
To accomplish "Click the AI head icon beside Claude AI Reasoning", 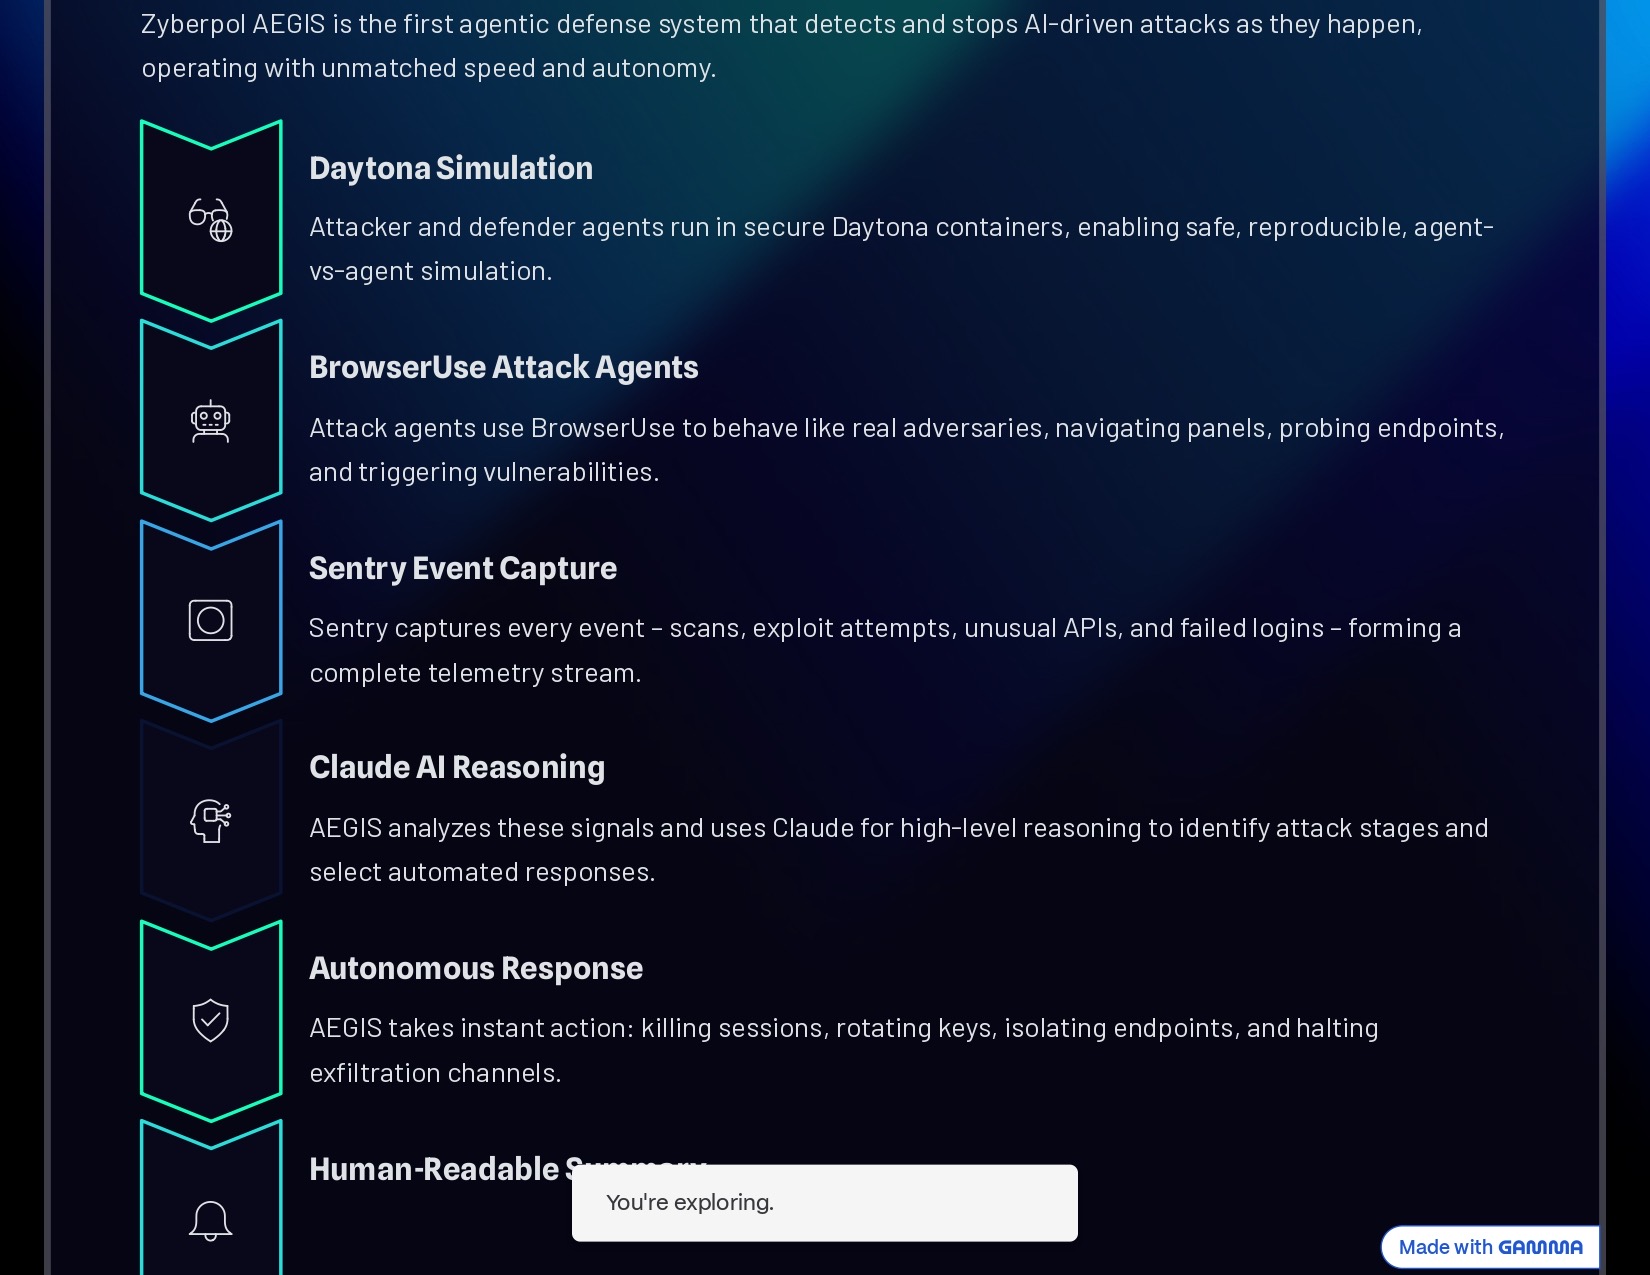I will point(211,821).
